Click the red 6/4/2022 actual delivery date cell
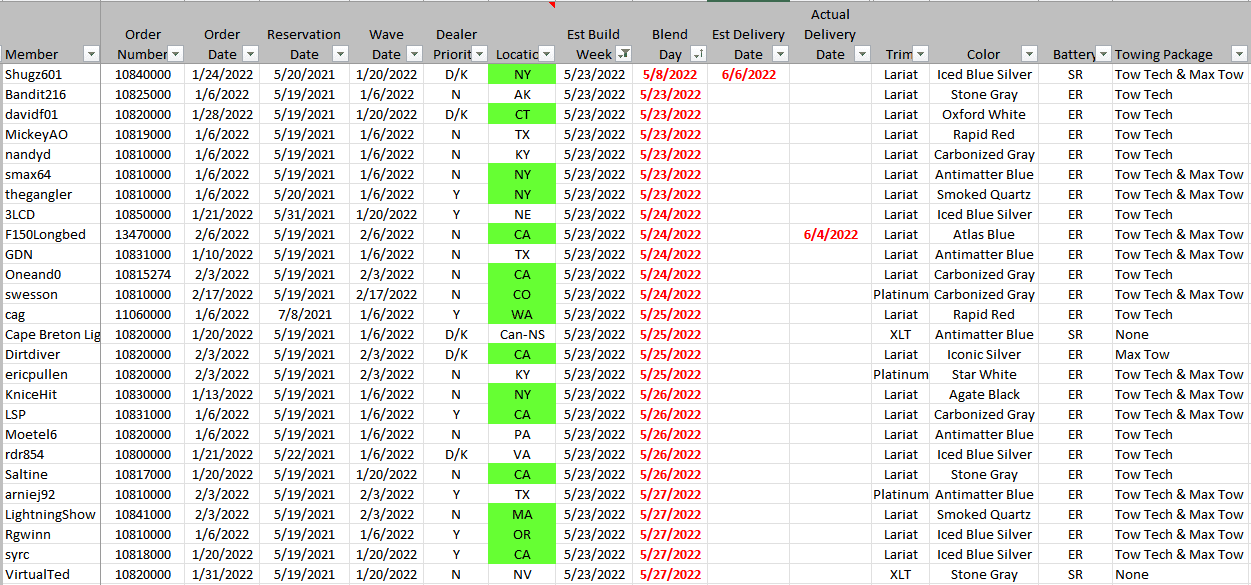The height and width of the screenshot is (585, 1251). (x=830, y=235)
